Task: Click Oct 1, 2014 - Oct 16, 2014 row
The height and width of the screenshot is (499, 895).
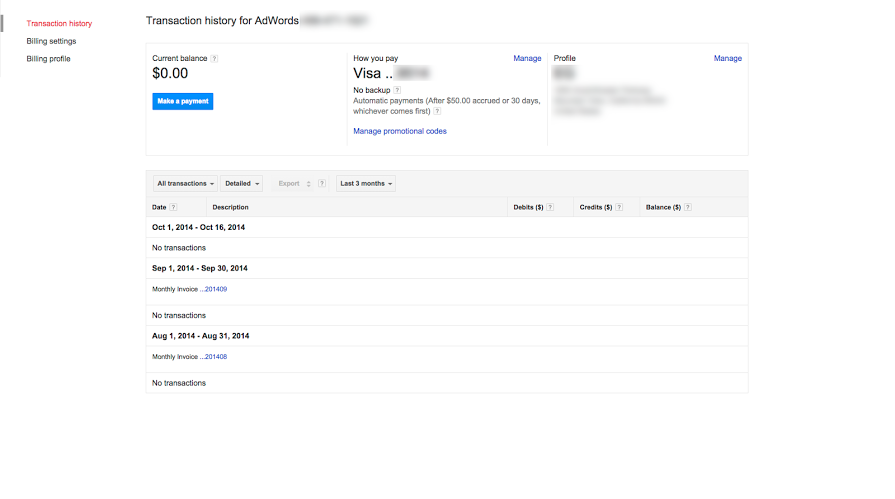Action: click(x=447, y=227)
